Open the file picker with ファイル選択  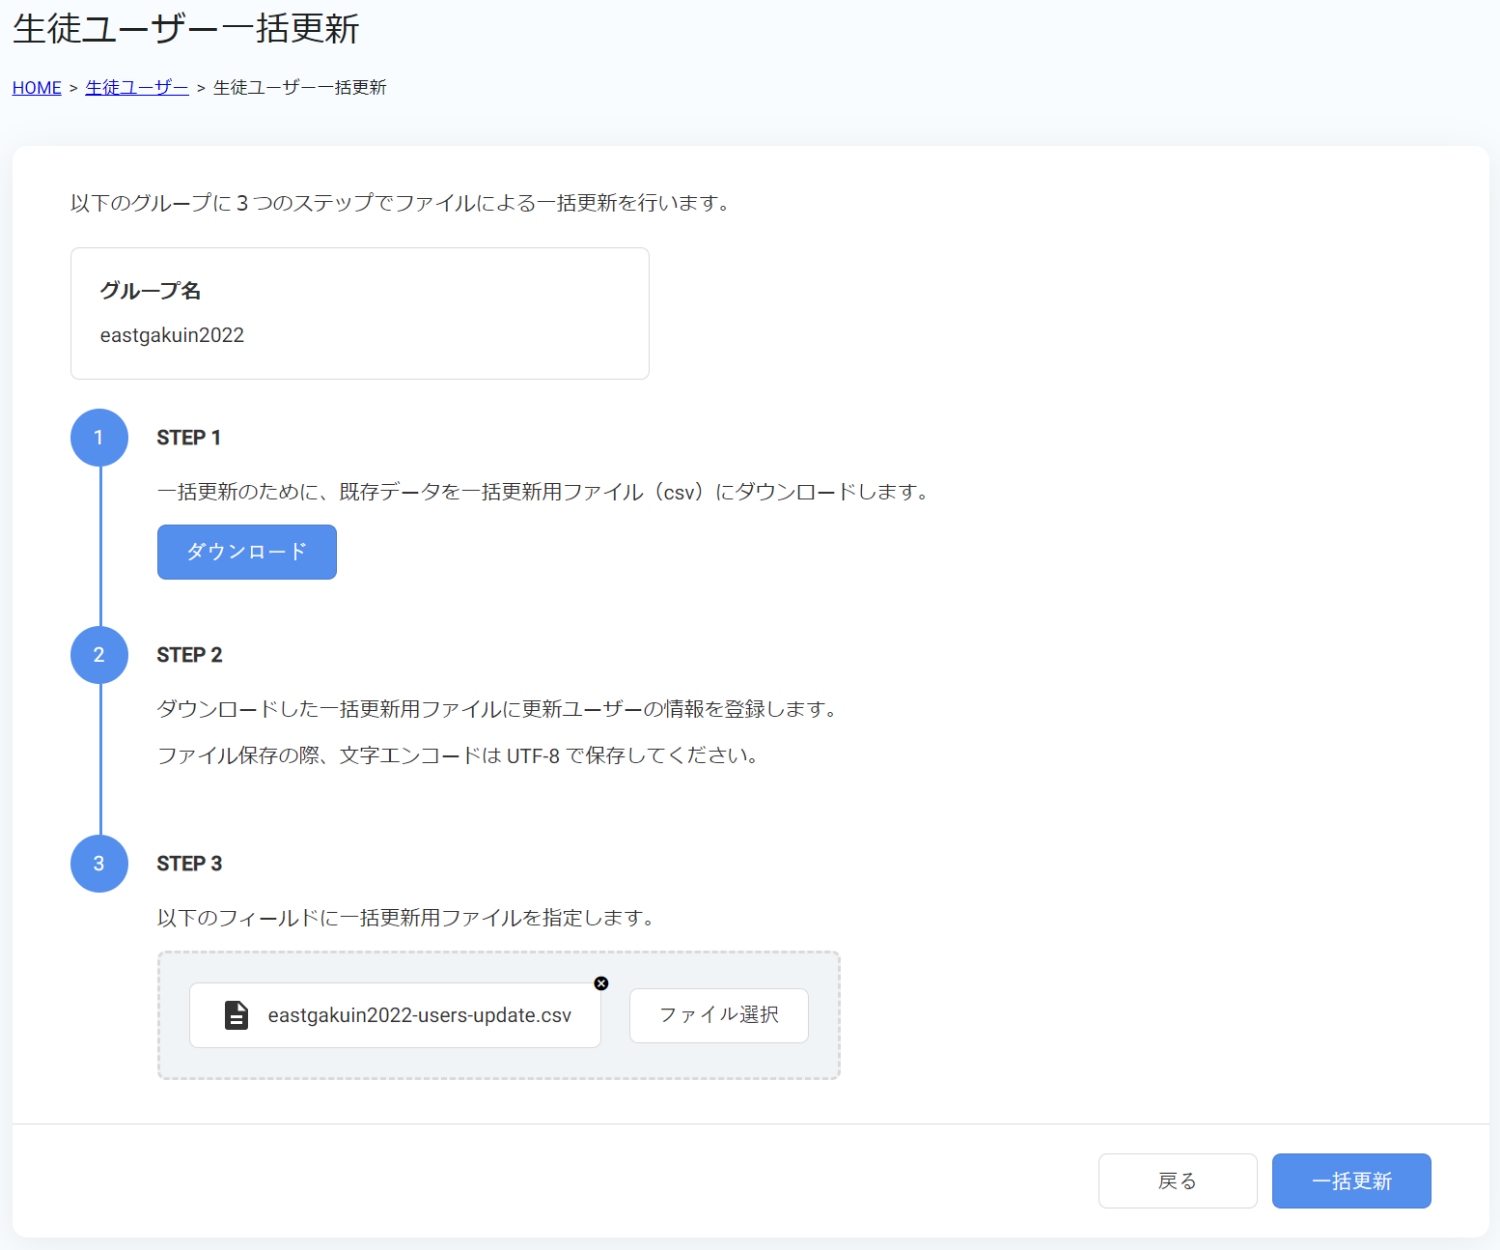point(719,1015)
